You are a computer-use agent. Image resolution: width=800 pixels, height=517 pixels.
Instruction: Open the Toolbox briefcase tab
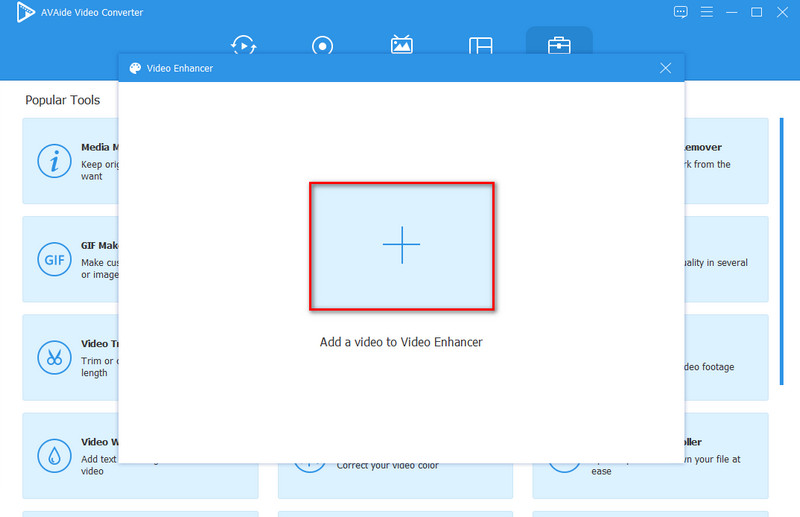(x=559, y=46)
